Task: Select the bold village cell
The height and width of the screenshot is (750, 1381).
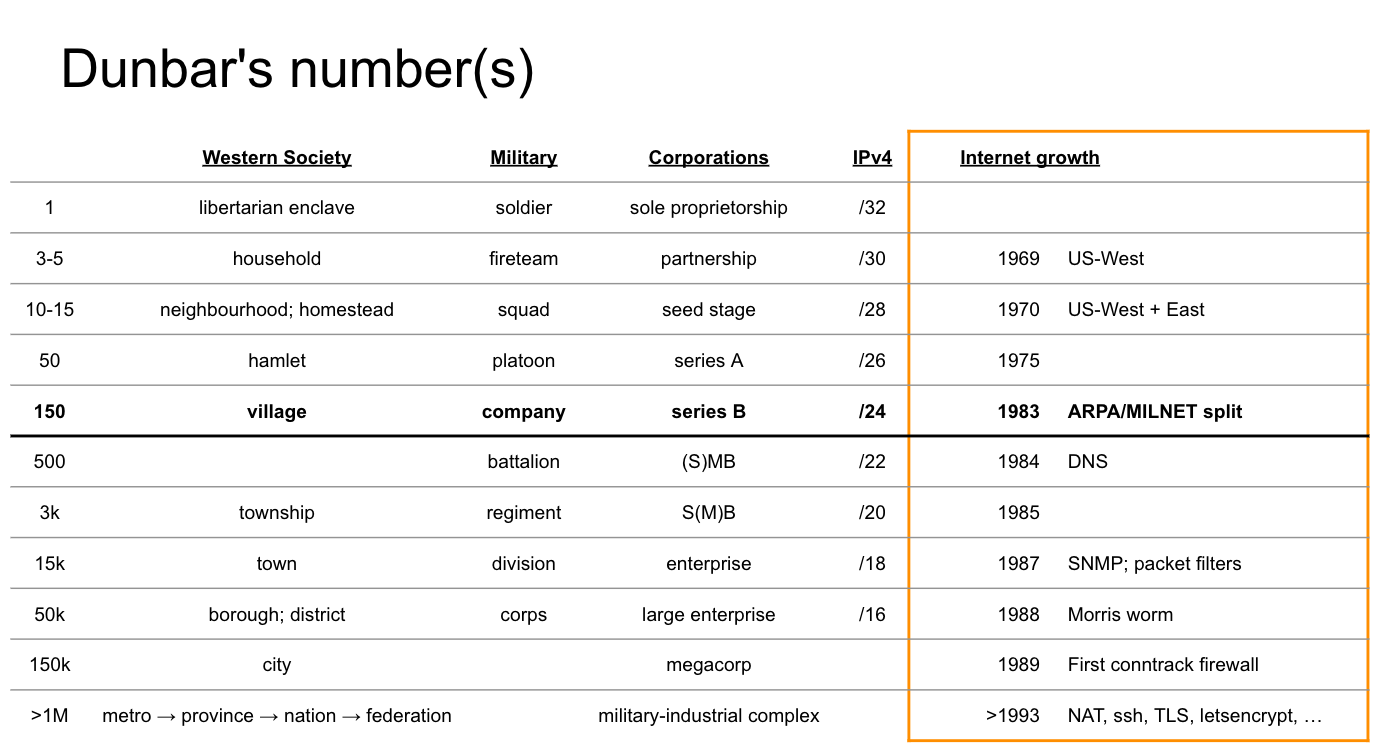Action: pyautogui.click(x=277, y=412)
